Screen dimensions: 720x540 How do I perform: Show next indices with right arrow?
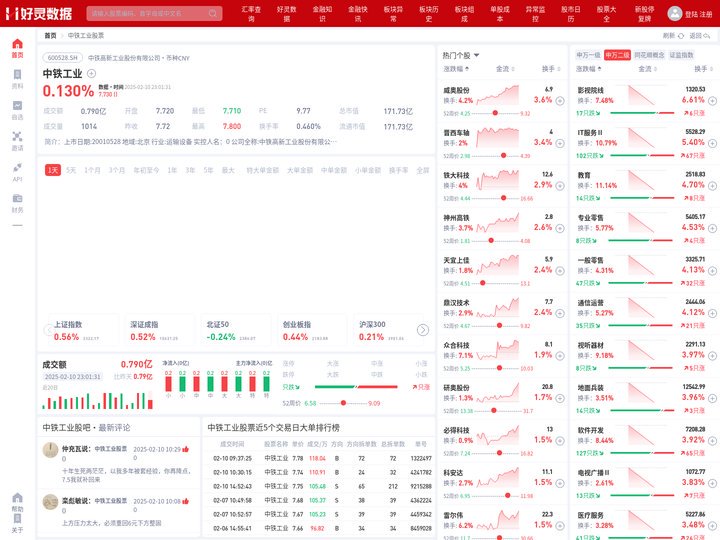point(423,330)
